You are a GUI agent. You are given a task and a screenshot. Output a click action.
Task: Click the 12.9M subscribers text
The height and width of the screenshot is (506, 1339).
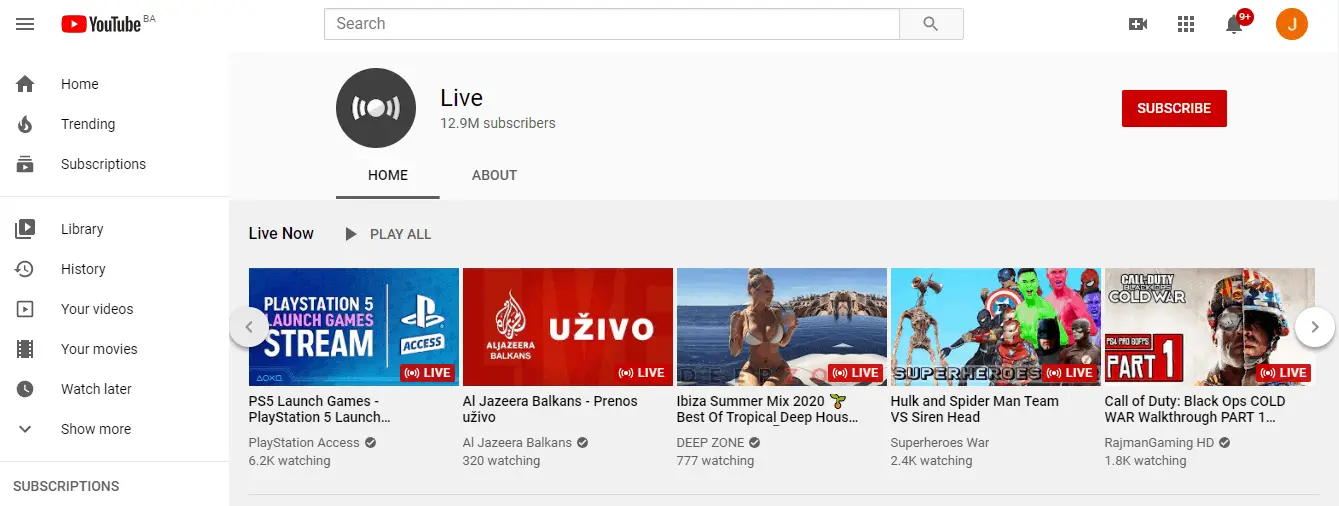point(498,124)
